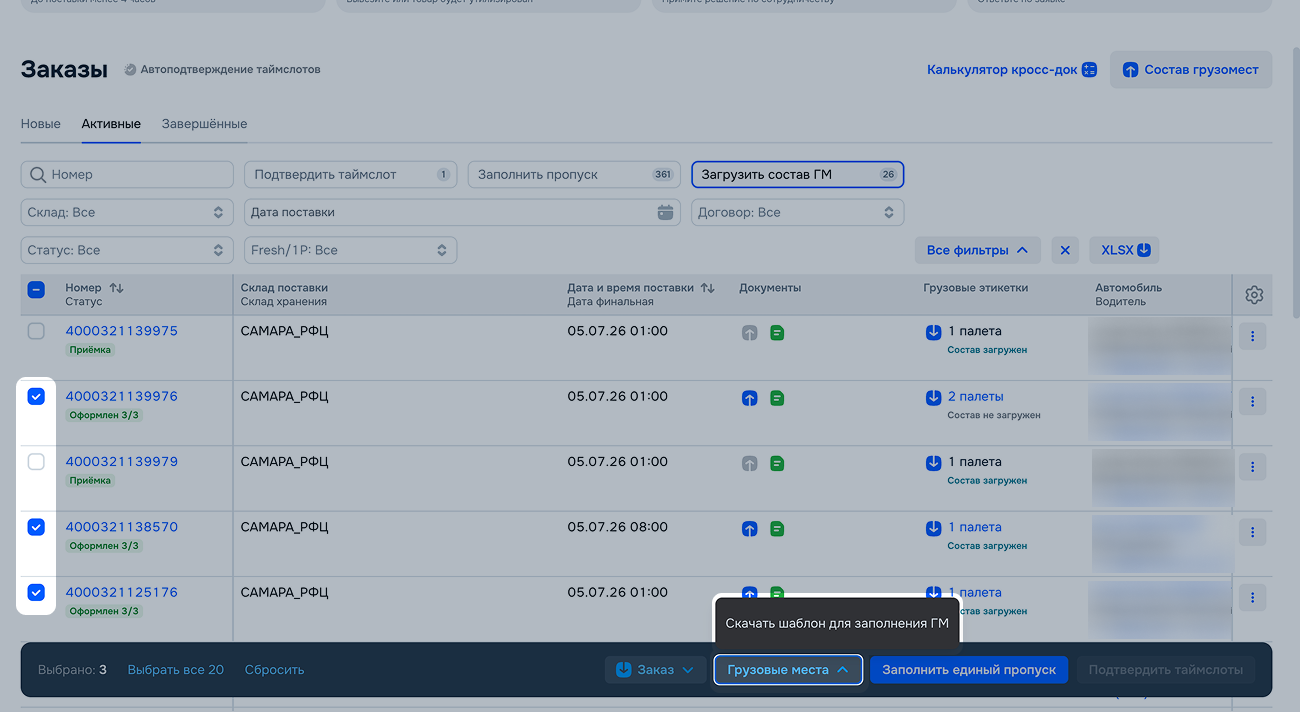Download labels icon for order 4000321138570
1300x712 pixels.
click(934, 528)
